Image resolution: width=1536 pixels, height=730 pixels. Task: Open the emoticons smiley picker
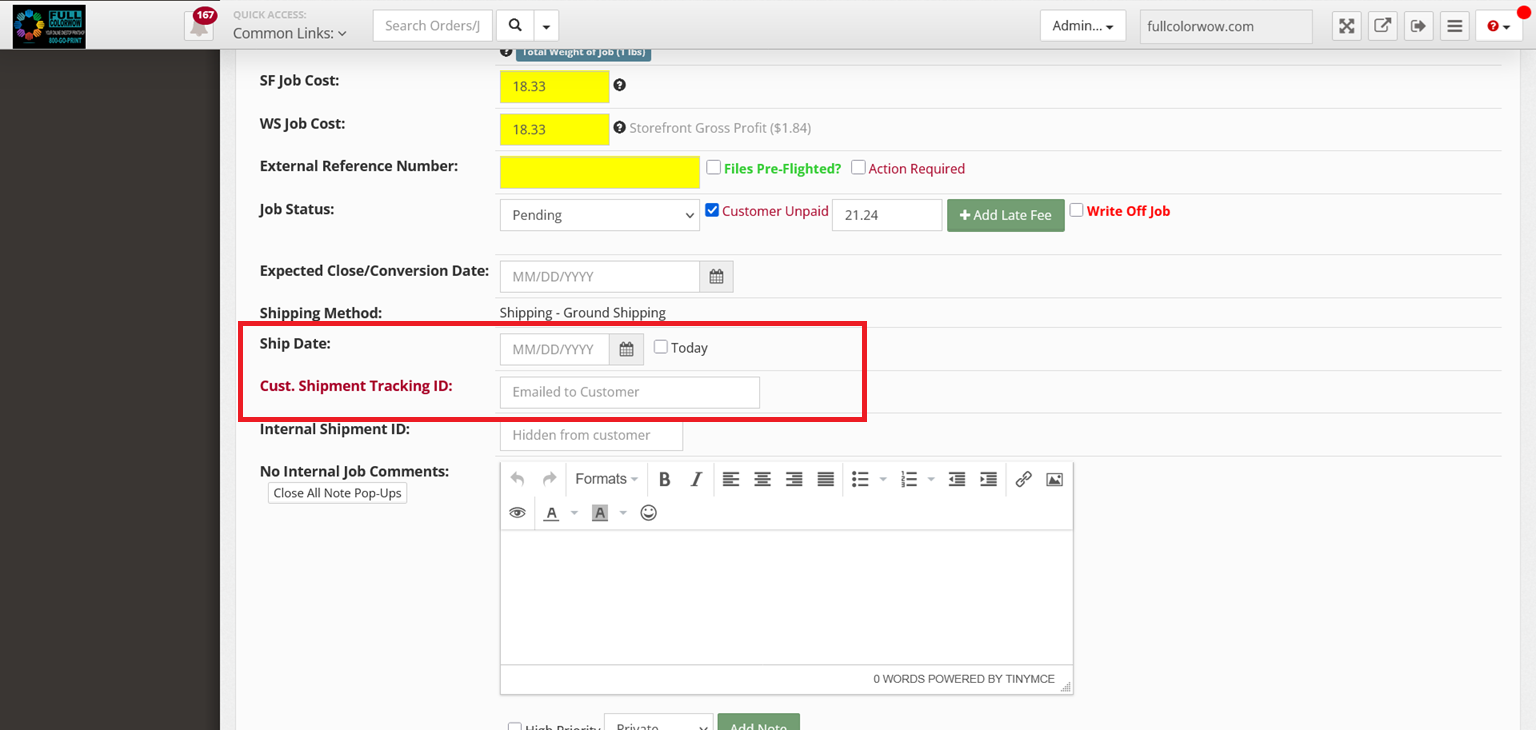point(648,512)
